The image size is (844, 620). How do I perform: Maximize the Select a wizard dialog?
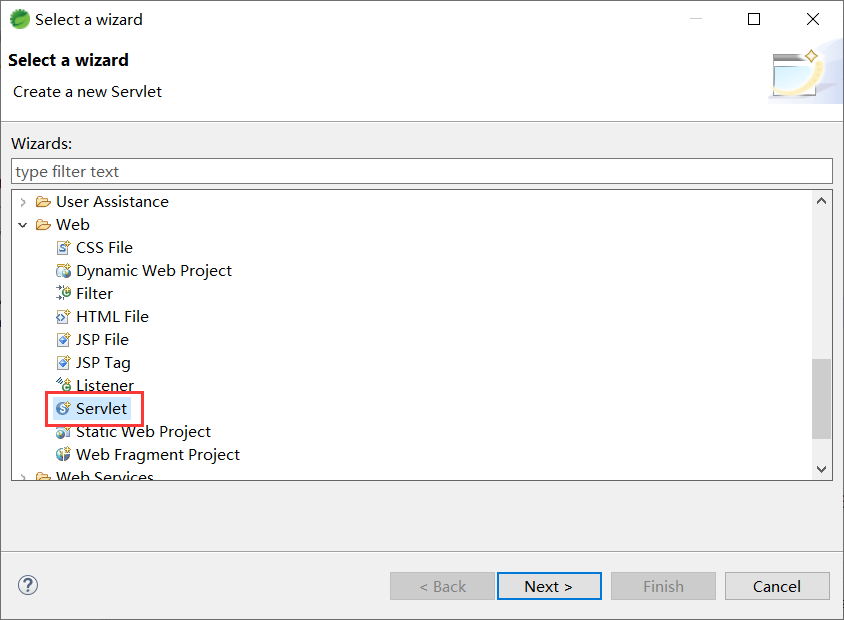click(x=754, y=19)
